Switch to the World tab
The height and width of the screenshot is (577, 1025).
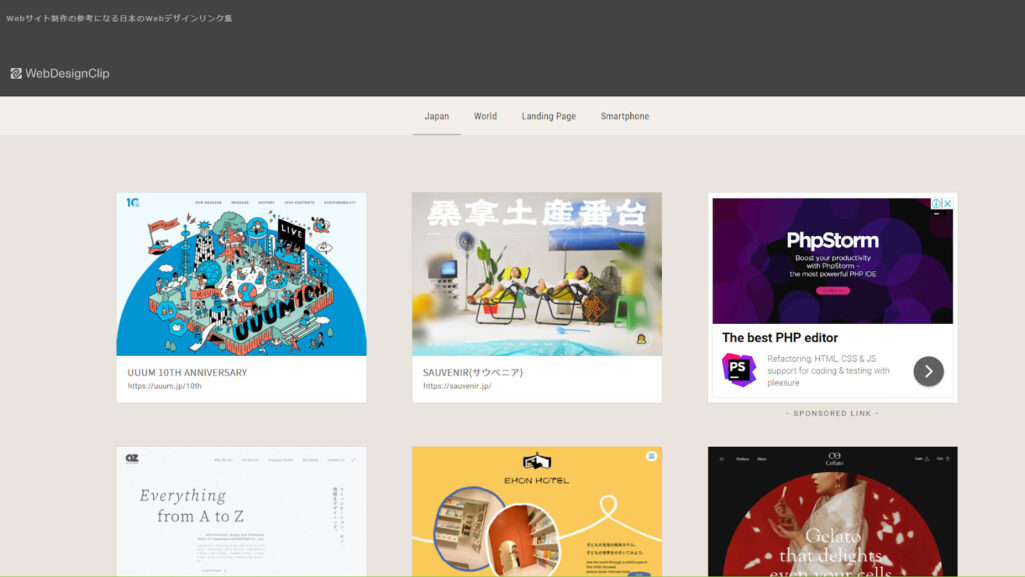(485, 116)
